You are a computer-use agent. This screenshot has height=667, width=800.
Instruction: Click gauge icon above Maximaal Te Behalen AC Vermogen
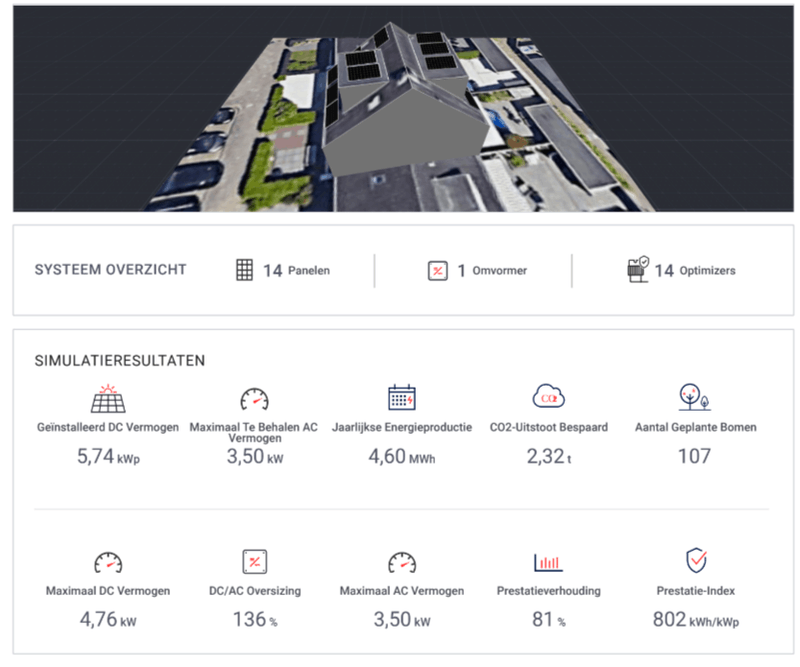[x=255, y=399]
